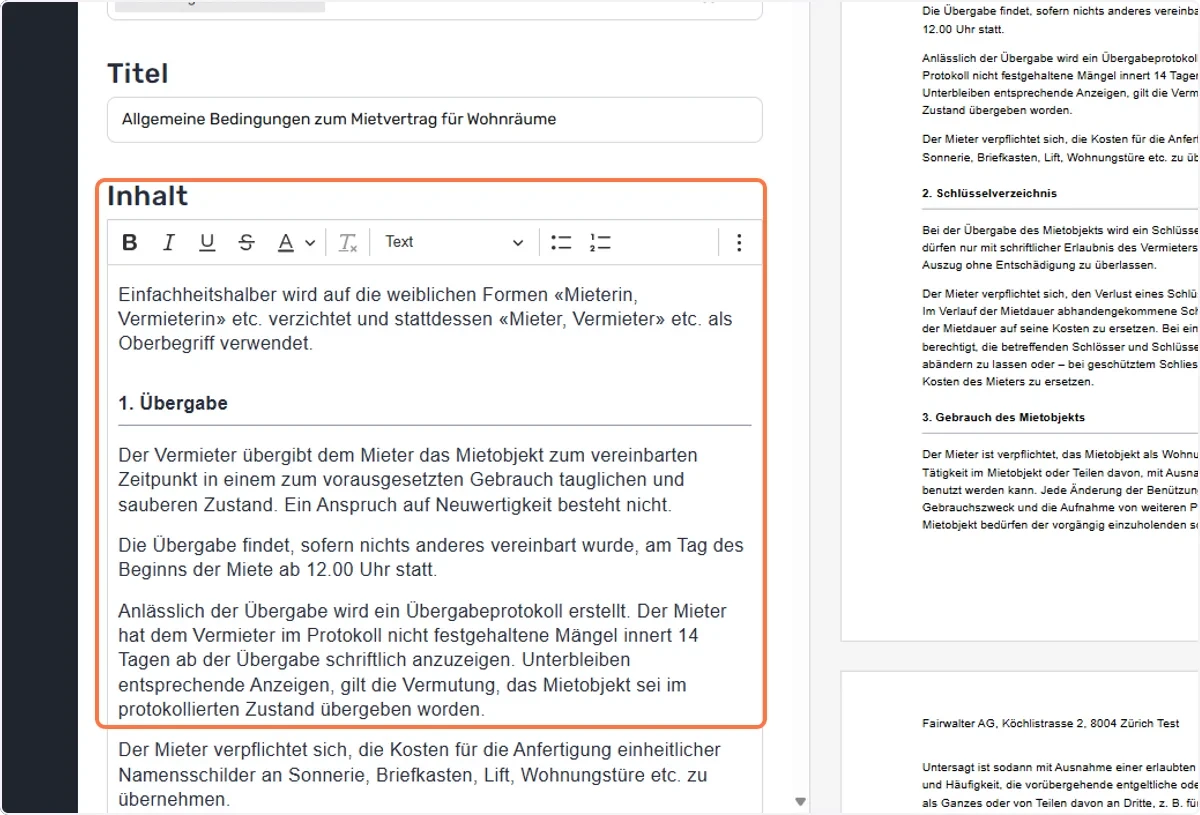This screenshot has width=1200, height=815.
Task: Open the more options three-dot menu
Action: [739, 242]
